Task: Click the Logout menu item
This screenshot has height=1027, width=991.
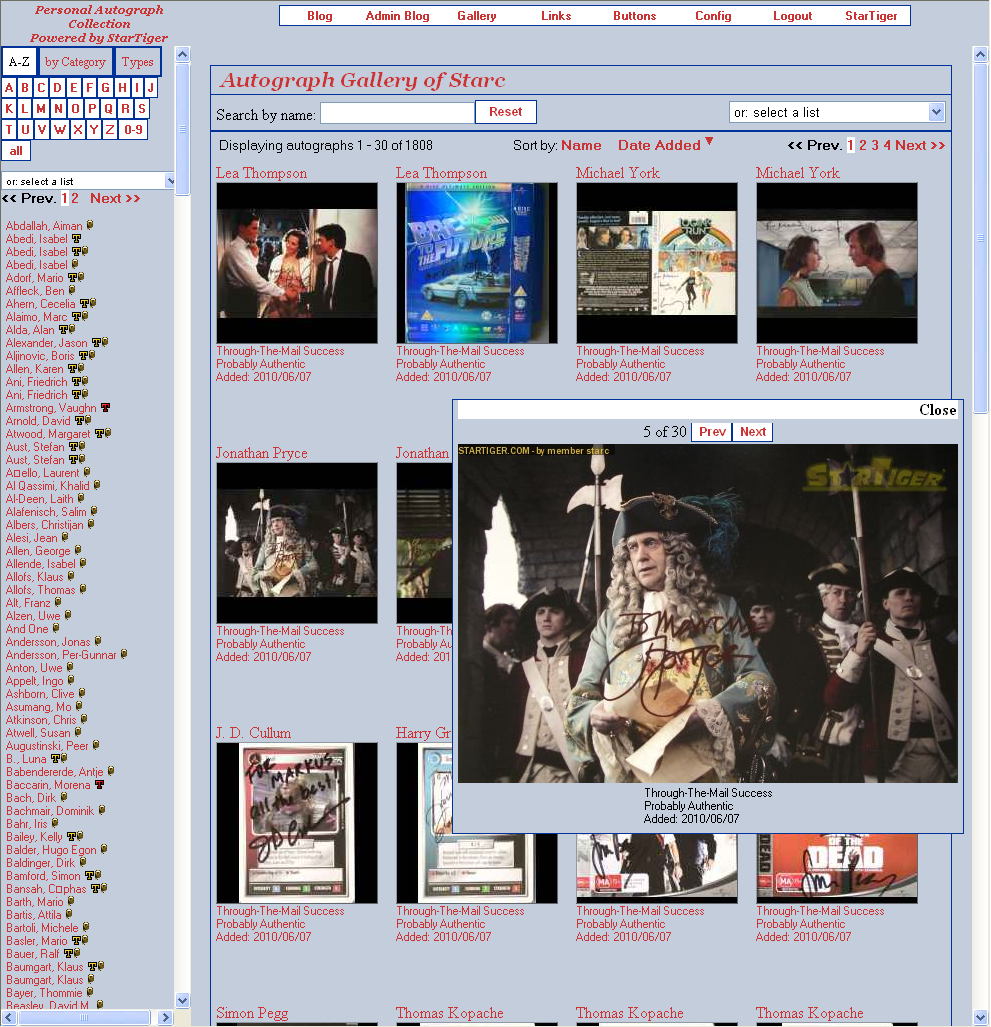Action: 793,16
